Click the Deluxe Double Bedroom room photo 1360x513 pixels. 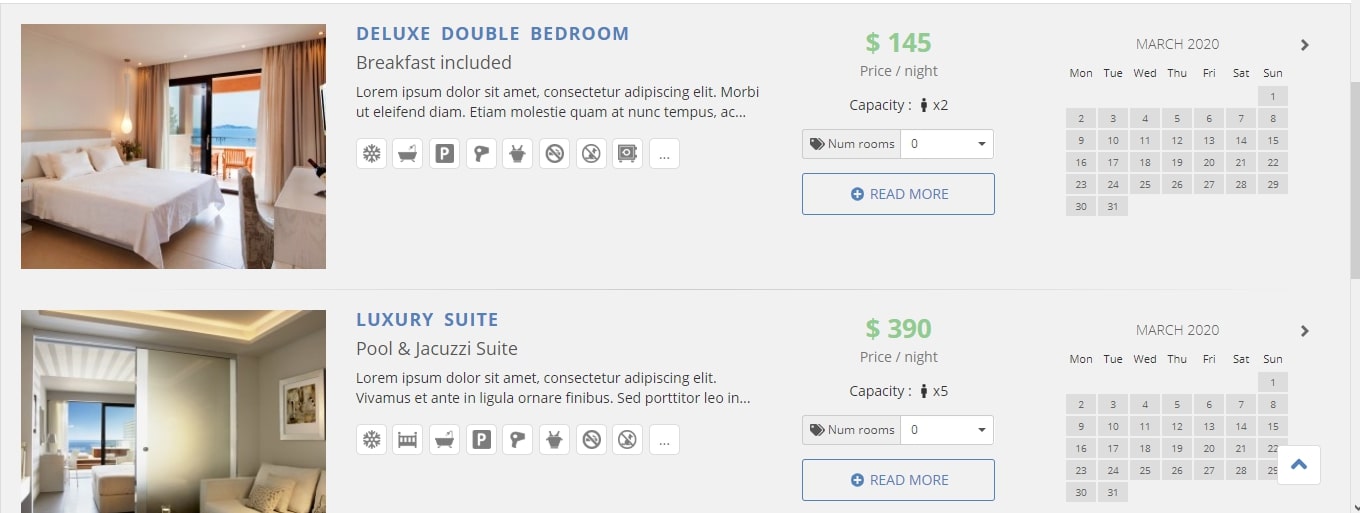[x=173, y=146]
